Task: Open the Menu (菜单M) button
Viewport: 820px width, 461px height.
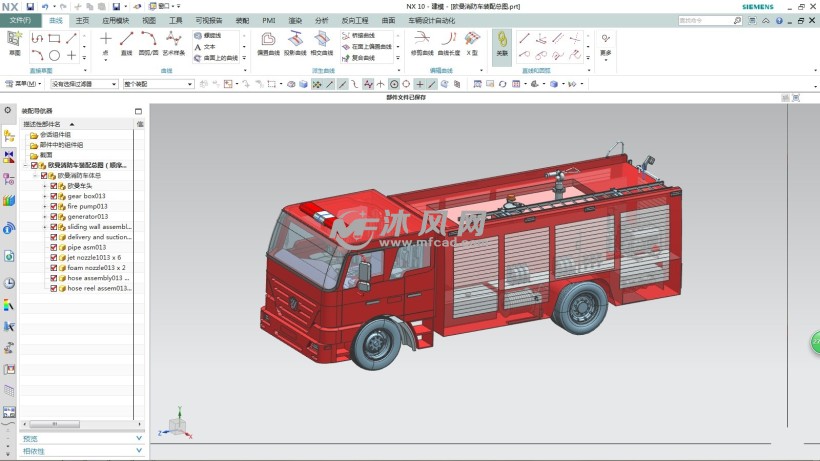Action: (x=23, y=84)
